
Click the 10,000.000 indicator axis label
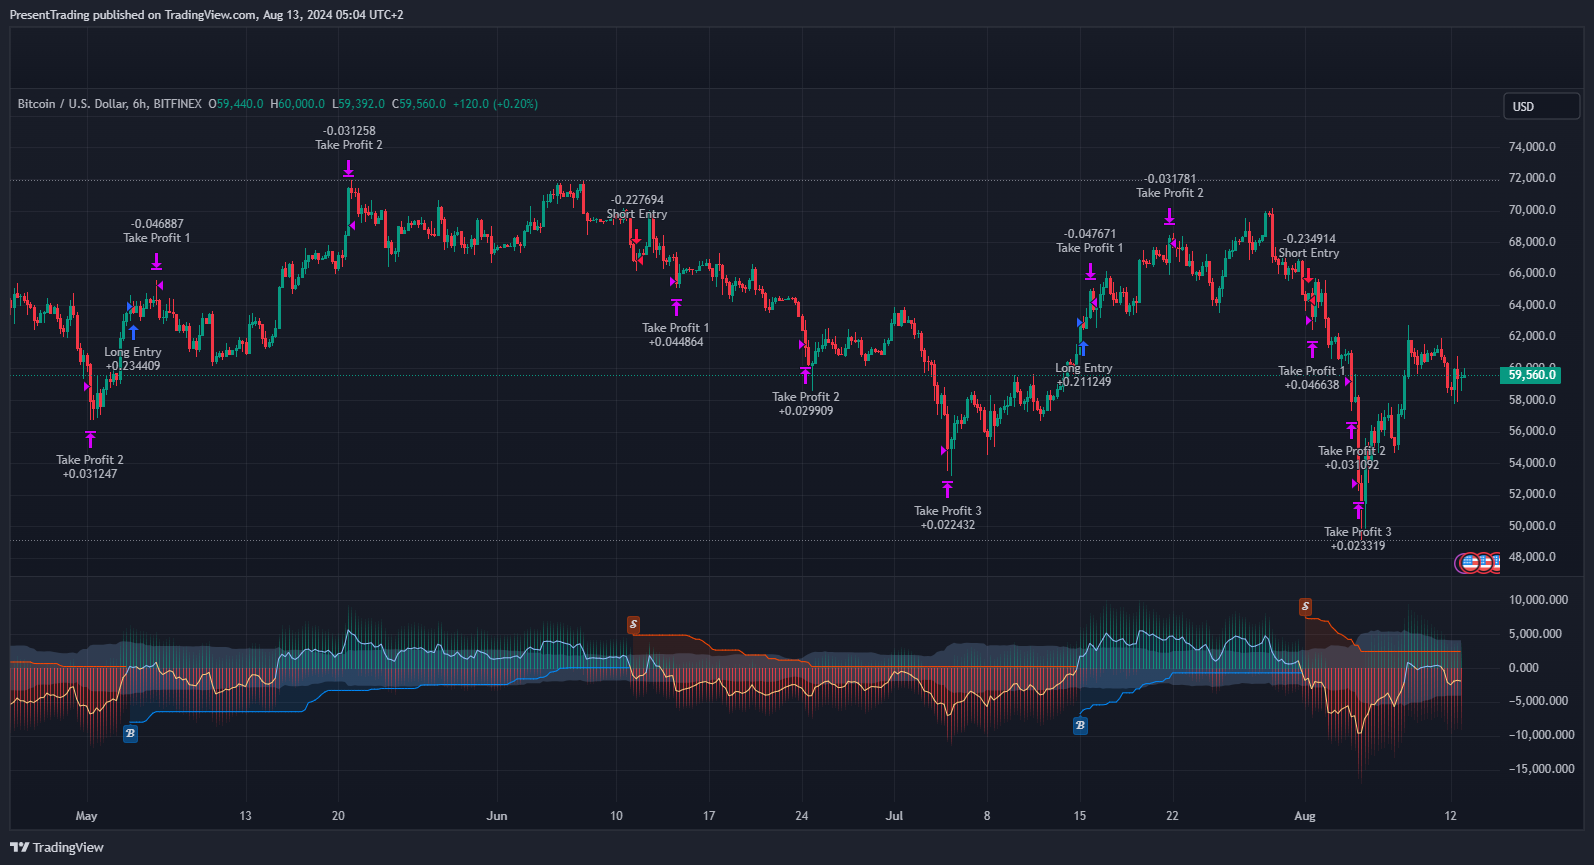(1536, 600)
